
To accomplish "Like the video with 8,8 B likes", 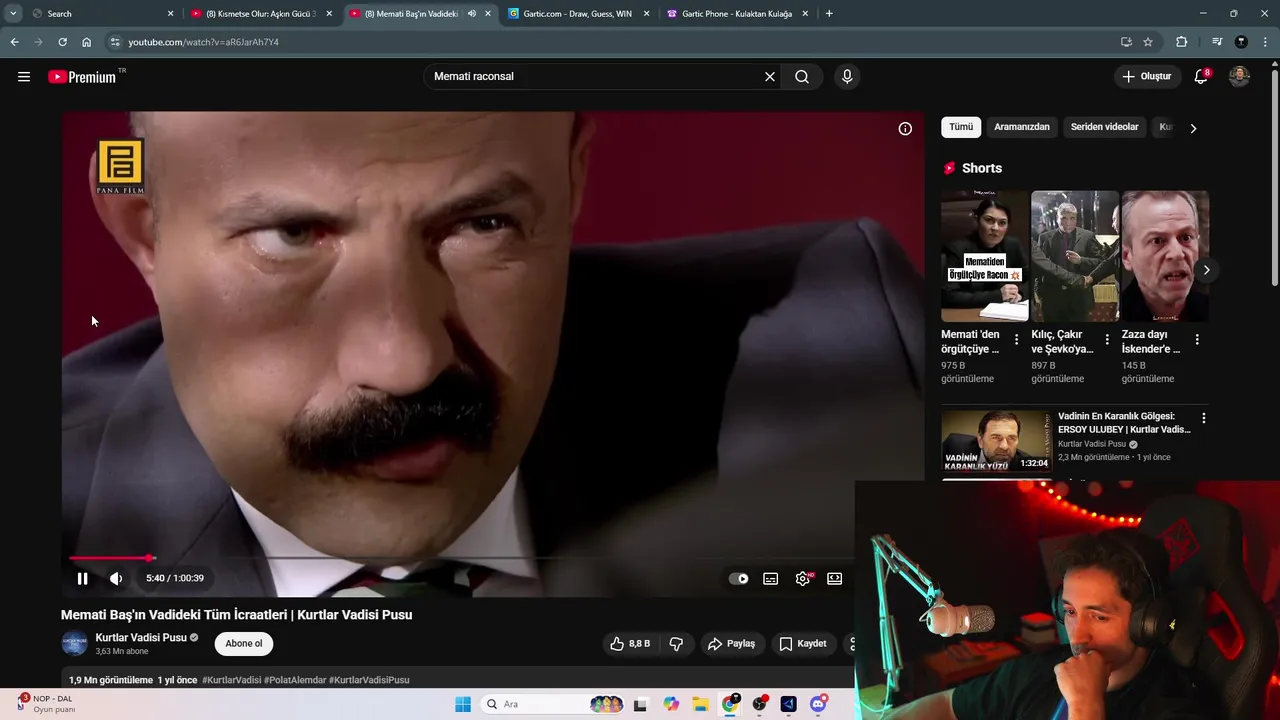I will click(630, 644).
